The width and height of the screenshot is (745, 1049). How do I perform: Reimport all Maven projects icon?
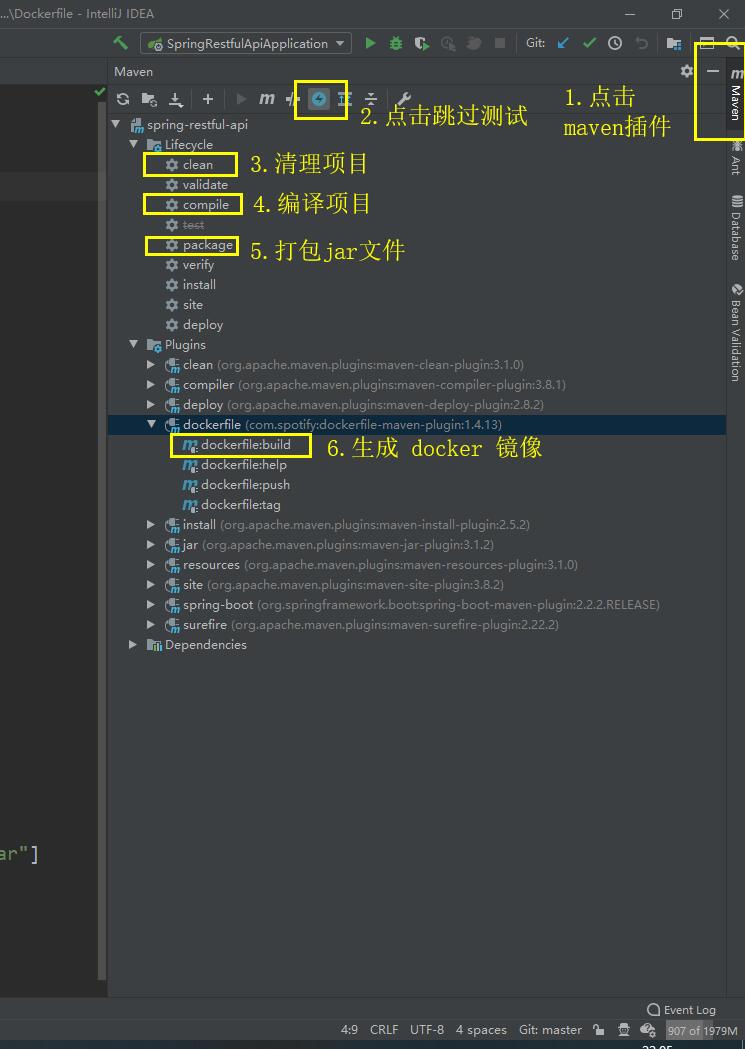[123, 99]
